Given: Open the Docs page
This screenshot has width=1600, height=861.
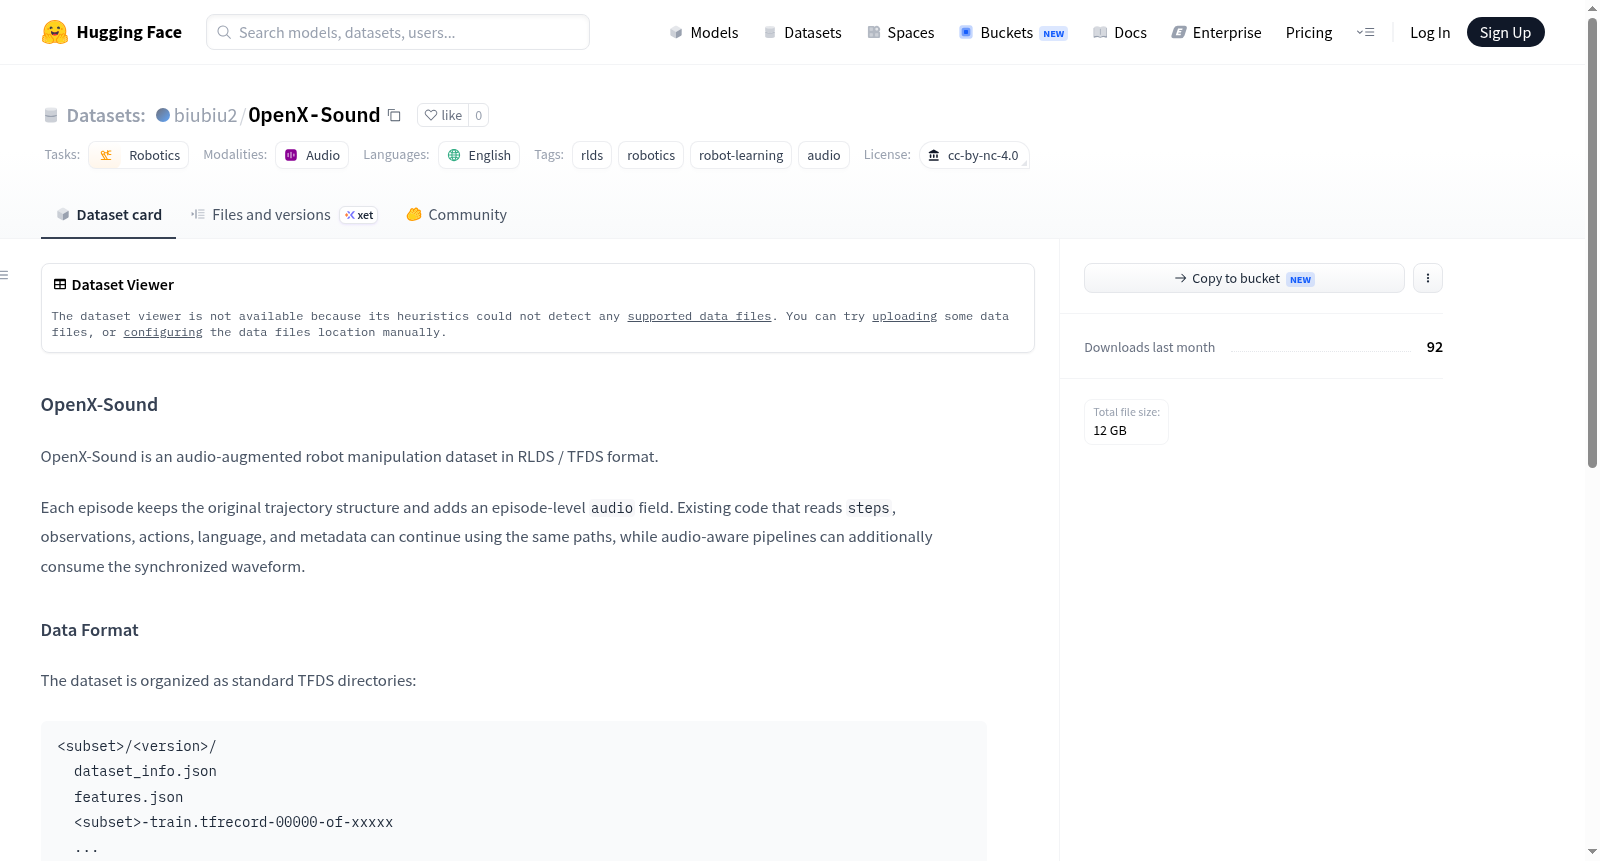Looking at the screenshot, I should pos(1120,32).
